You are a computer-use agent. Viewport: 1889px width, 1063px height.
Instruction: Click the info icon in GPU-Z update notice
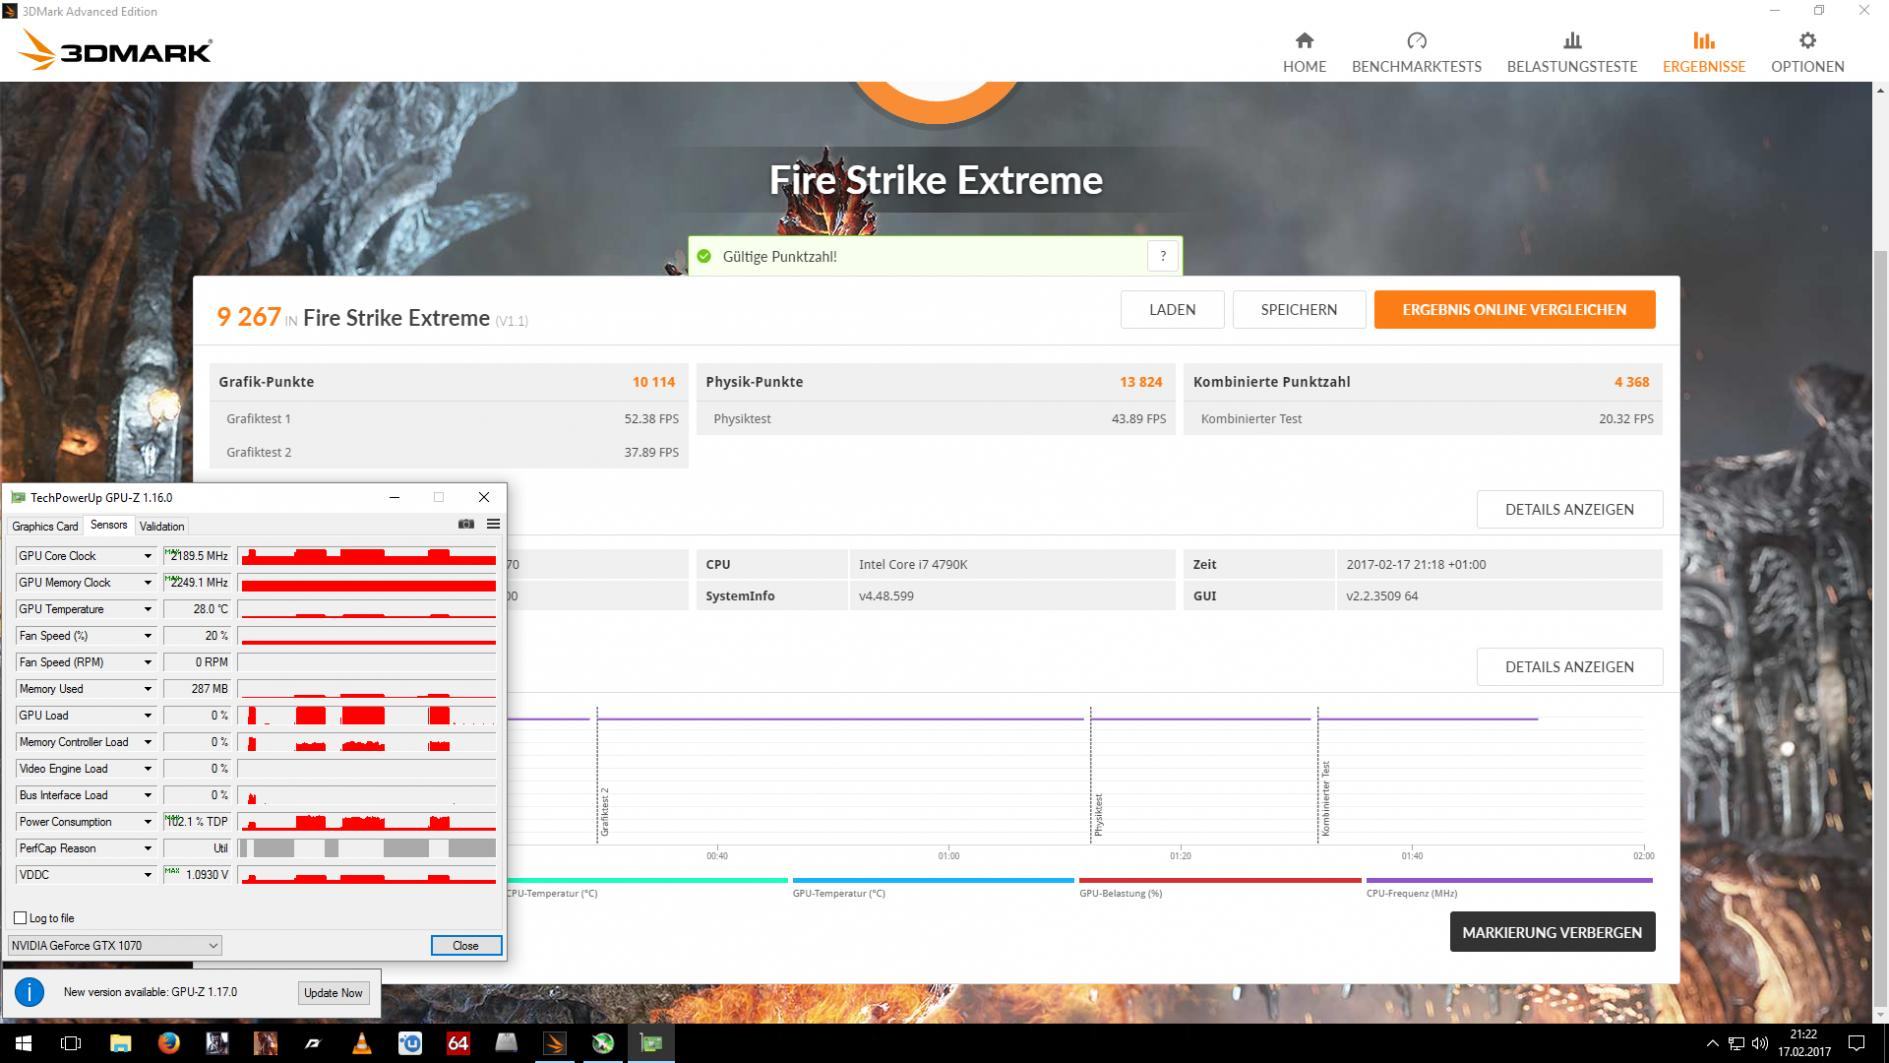tap(29, 992)
